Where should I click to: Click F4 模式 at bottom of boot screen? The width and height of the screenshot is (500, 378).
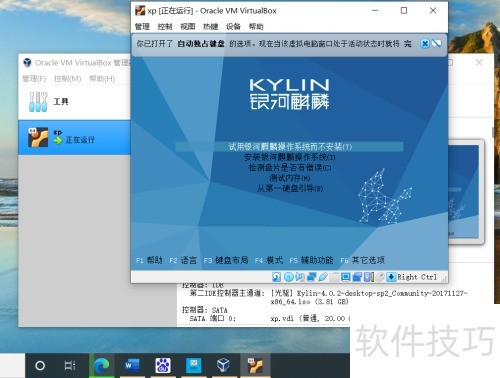[269, 260]
